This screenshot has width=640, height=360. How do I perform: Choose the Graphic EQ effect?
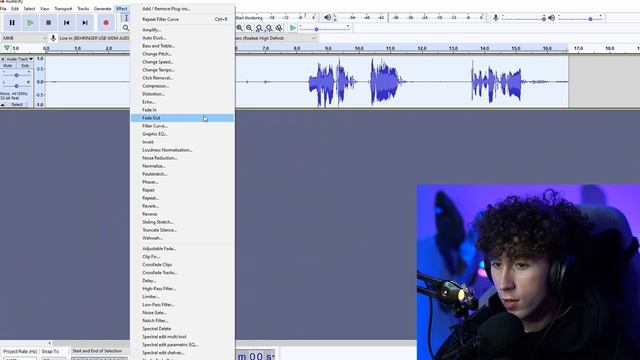pyautogui.click(x=182, y=134)
